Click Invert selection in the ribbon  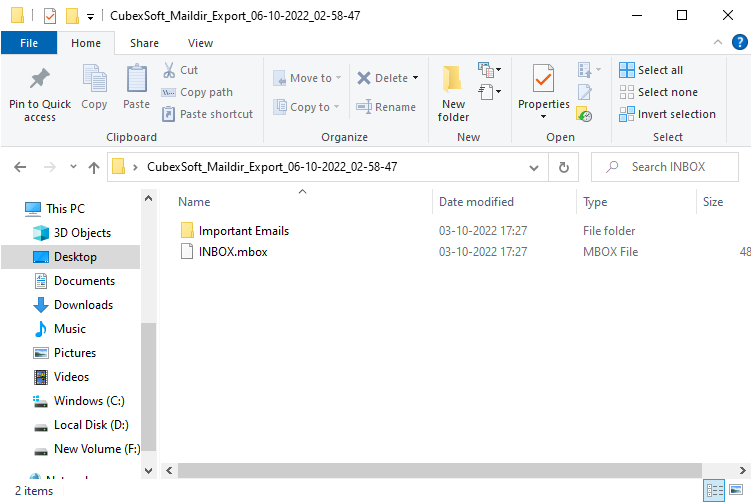coord(667,114)
